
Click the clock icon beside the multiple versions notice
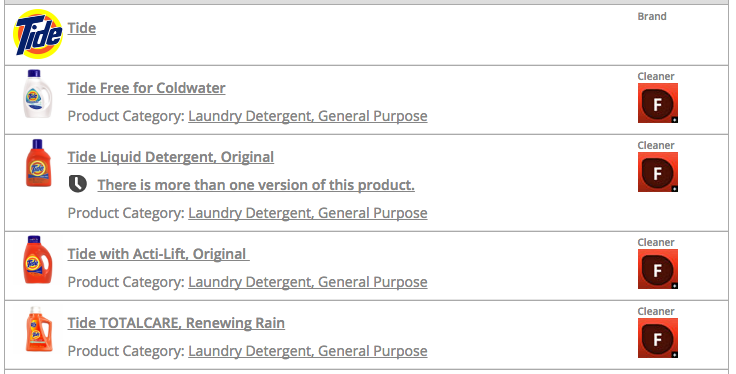(x=78, y=184)
